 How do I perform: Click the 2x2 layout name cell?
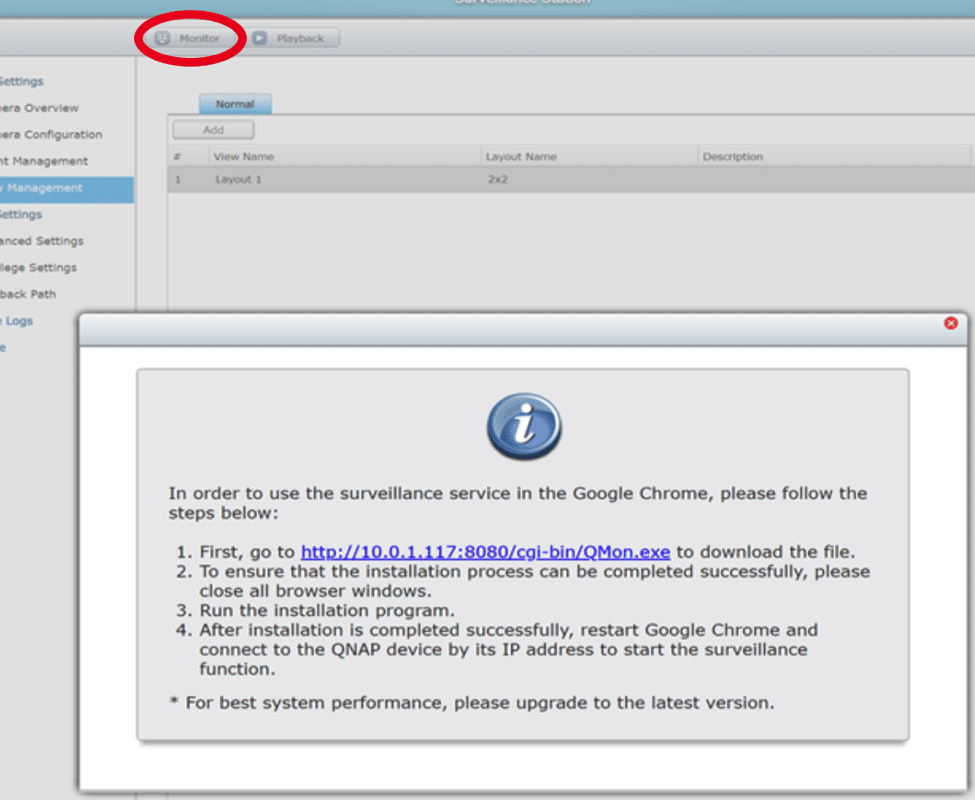pos(497,180)
